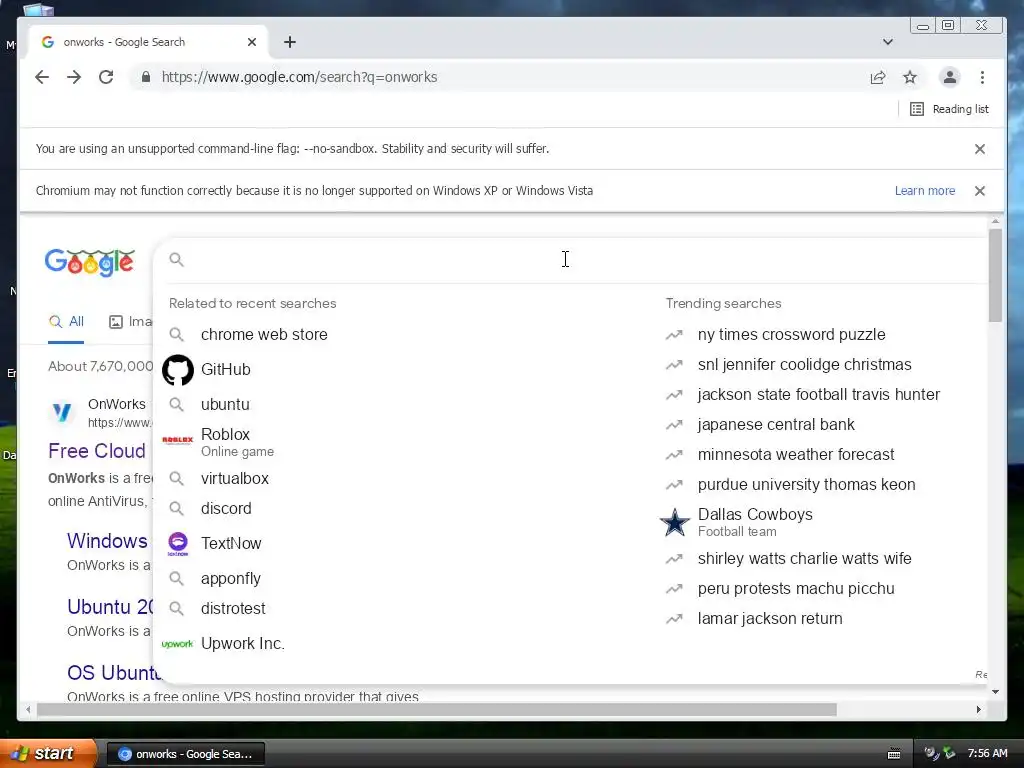Open Chromium three-dot menu
1024x768 pixels.
pyautogui.click(x=982, y=77)
